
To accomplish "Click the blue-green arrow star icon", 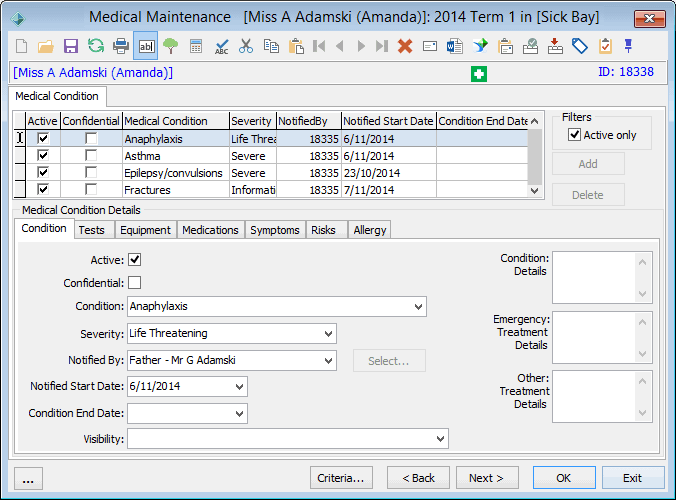I will [x=480, y=46].
